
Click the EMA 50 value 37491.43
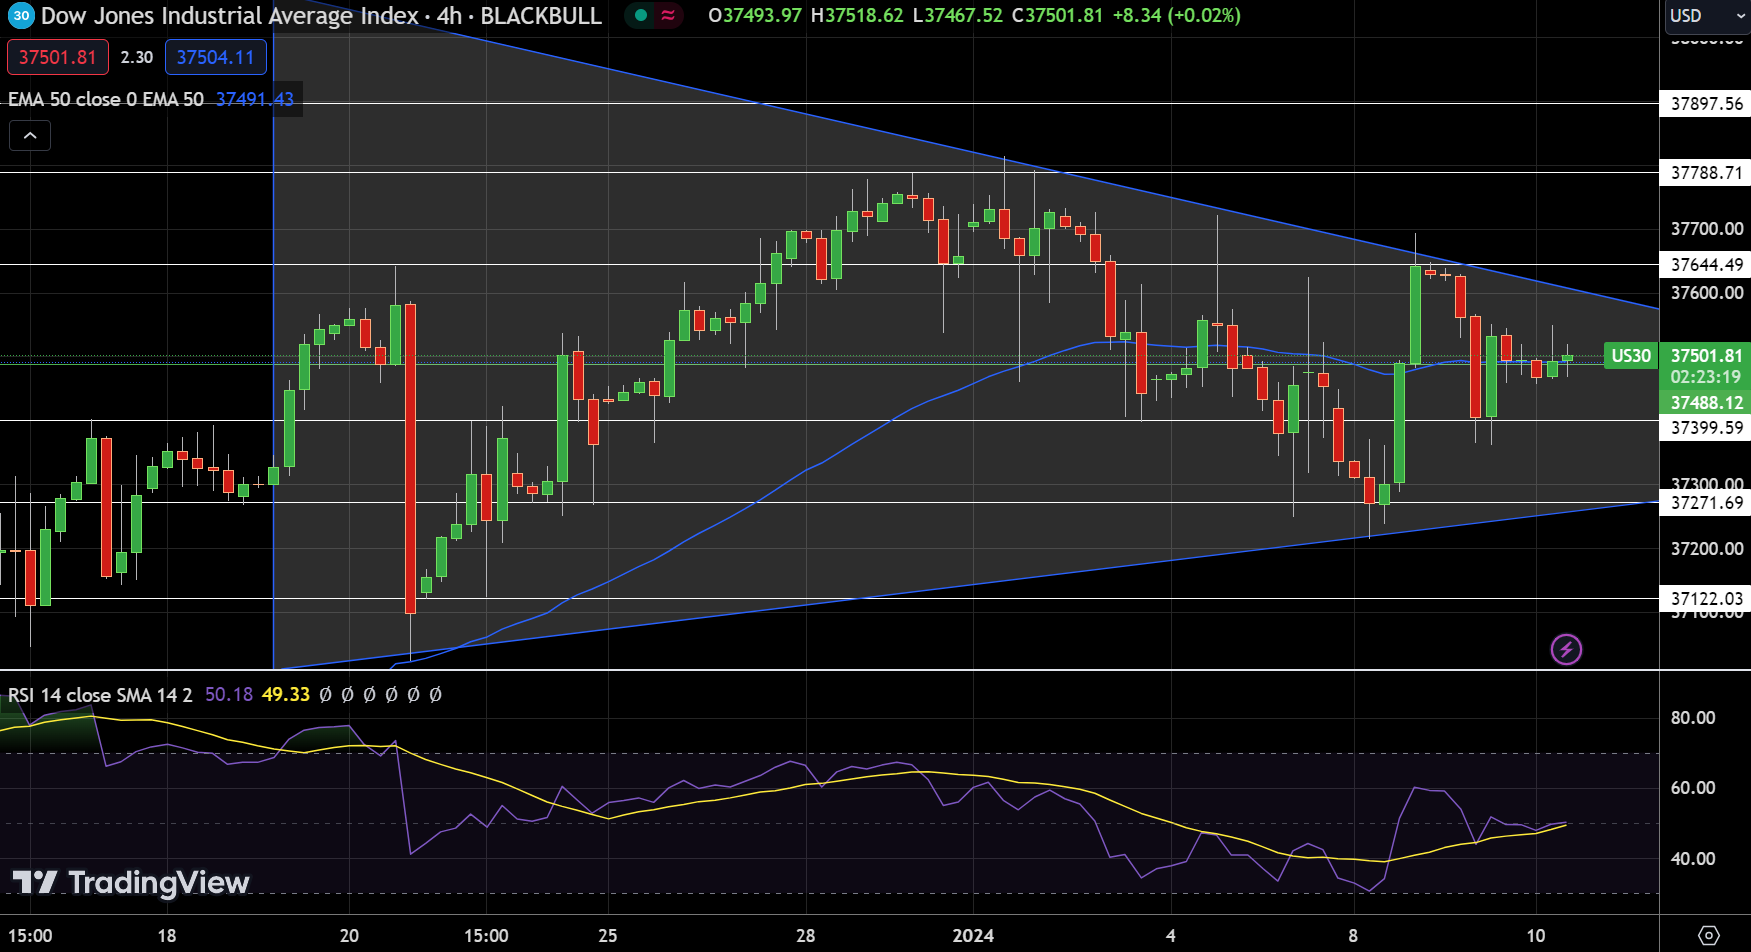coord(255,99)
